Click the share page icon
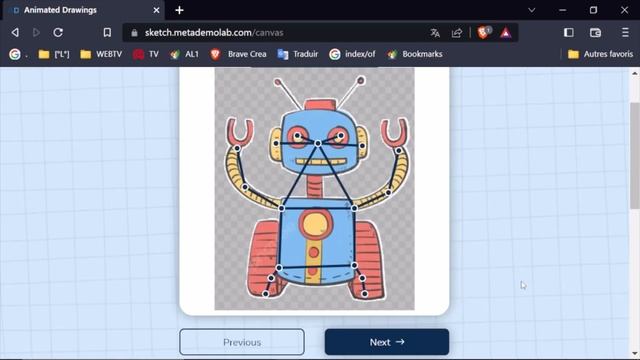Viewport: 640px width, 360px height. pyautogui.click(x=457, y=33)
